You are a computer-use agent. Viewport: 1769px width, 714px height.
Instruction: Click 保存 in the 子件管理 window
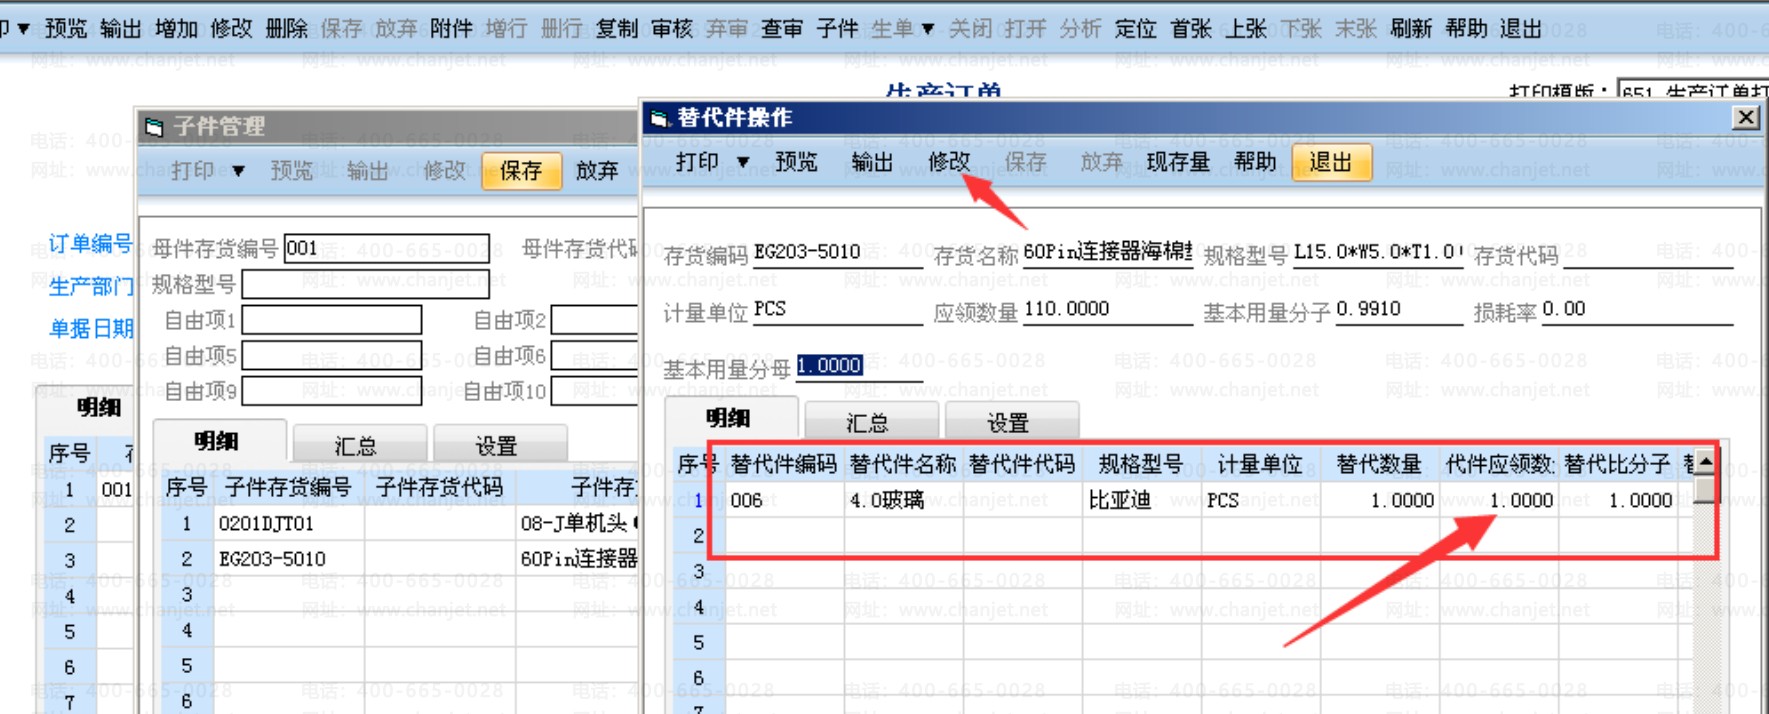pos(521,171)
